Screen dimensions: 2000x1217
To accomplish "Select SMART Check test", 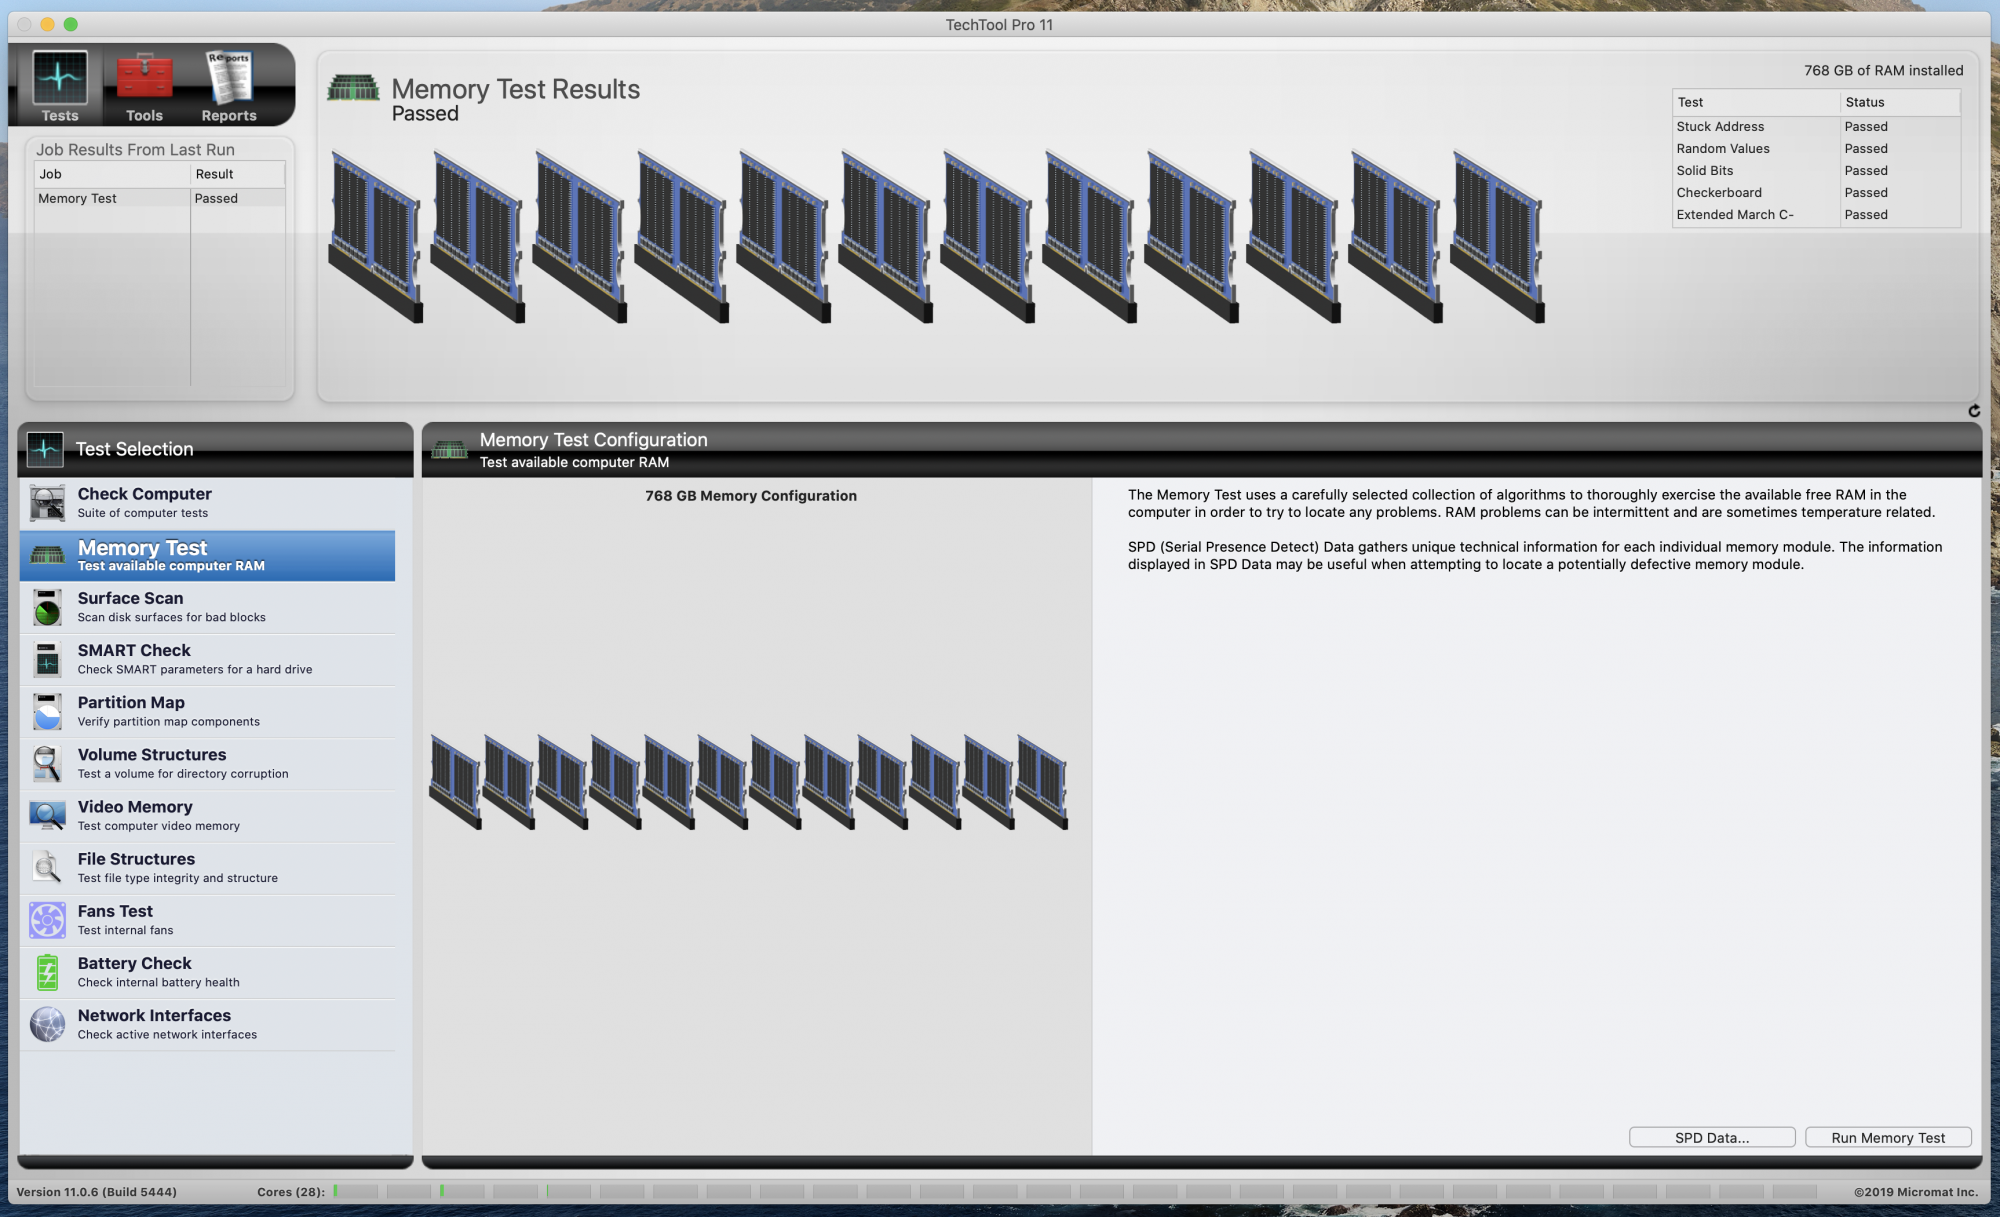I will pos(207,659).
